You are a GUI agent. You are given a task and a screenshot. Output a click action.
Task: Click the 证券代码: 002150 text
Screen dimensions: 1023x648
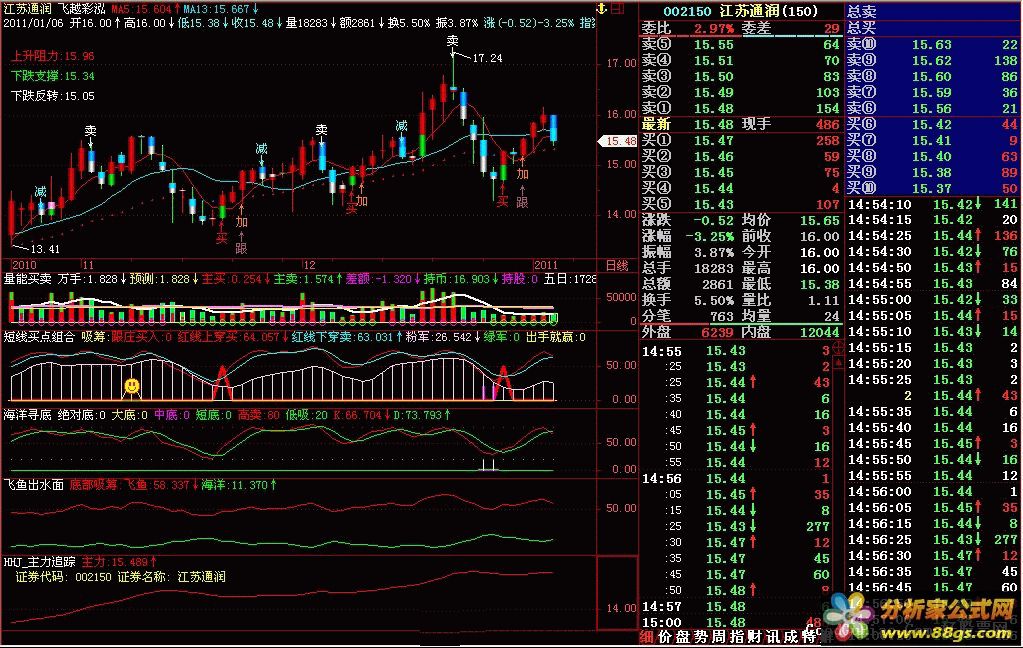[x=63, y=578]
